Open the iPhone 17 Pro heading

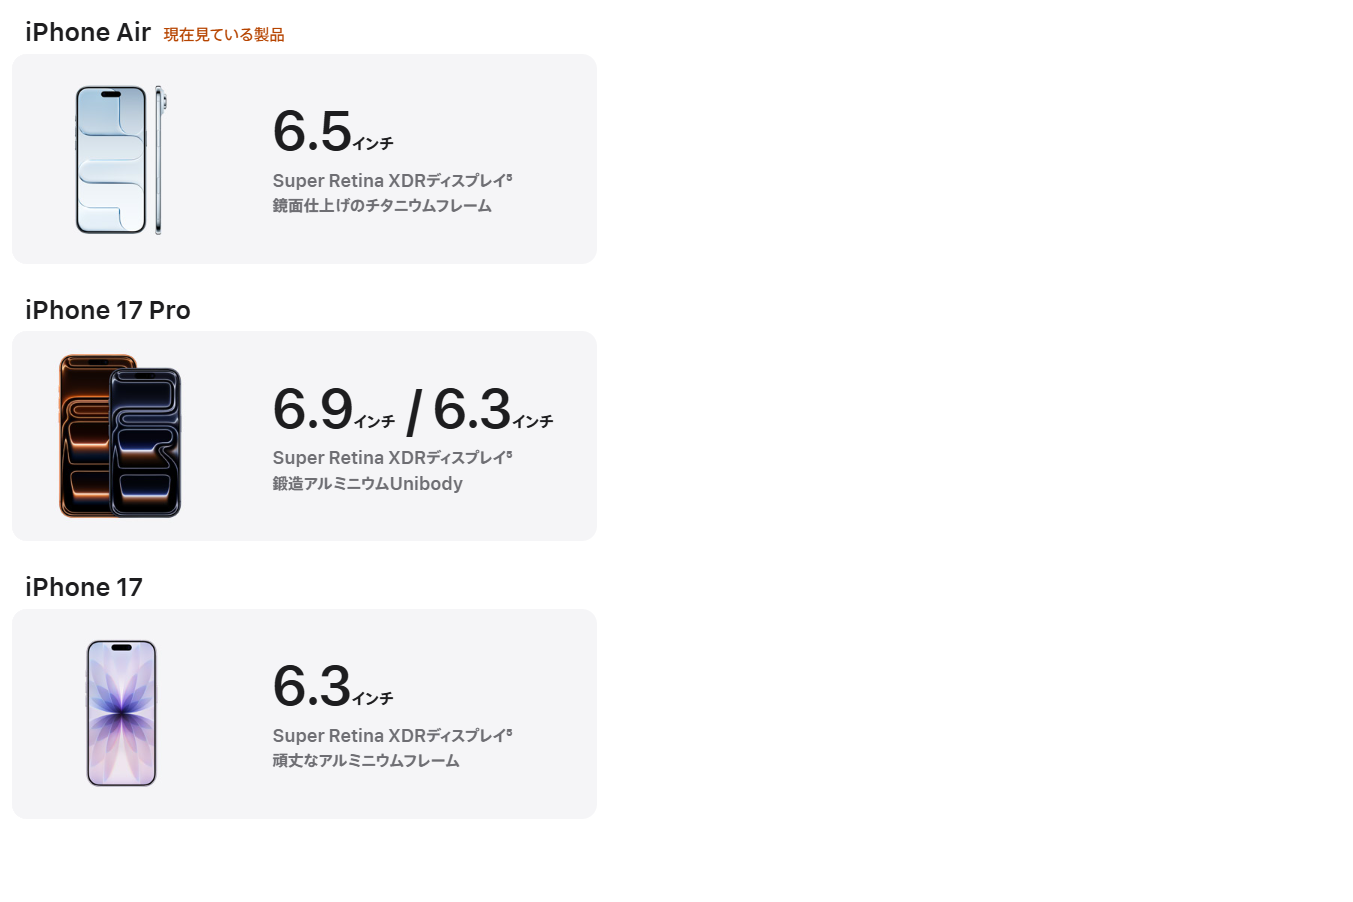pyautogui.click(x=108, y=311)
